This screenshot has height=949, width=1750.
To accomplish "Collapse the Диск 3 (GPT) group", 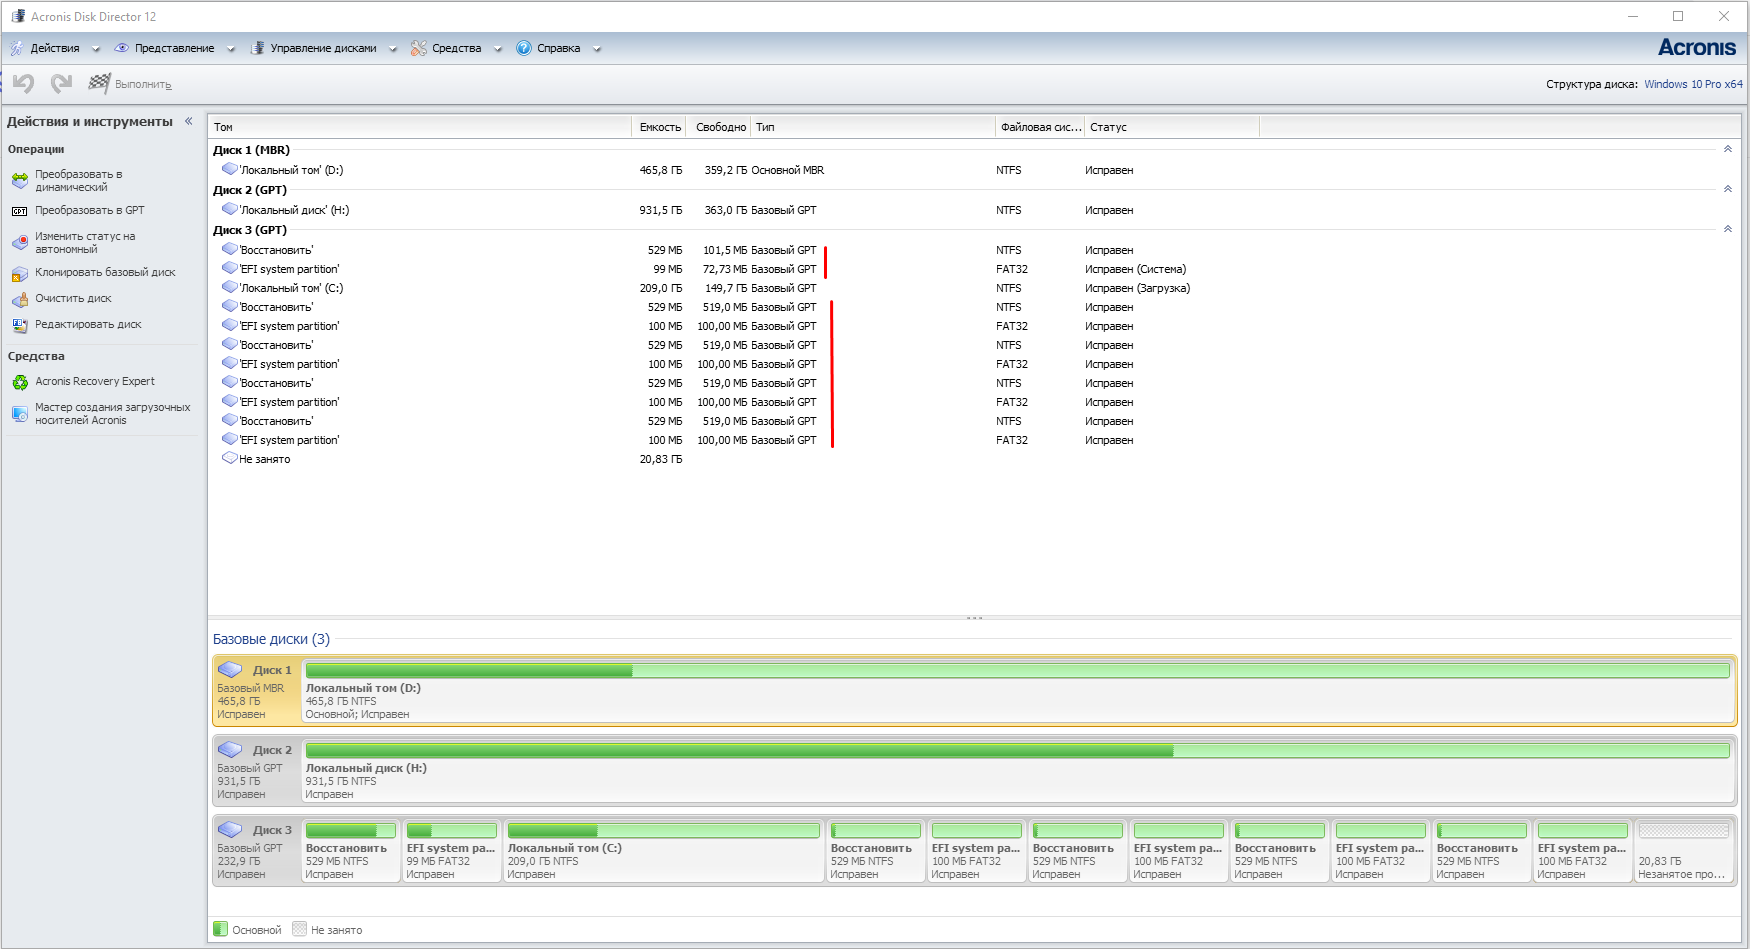I will tap(1728, 229).
